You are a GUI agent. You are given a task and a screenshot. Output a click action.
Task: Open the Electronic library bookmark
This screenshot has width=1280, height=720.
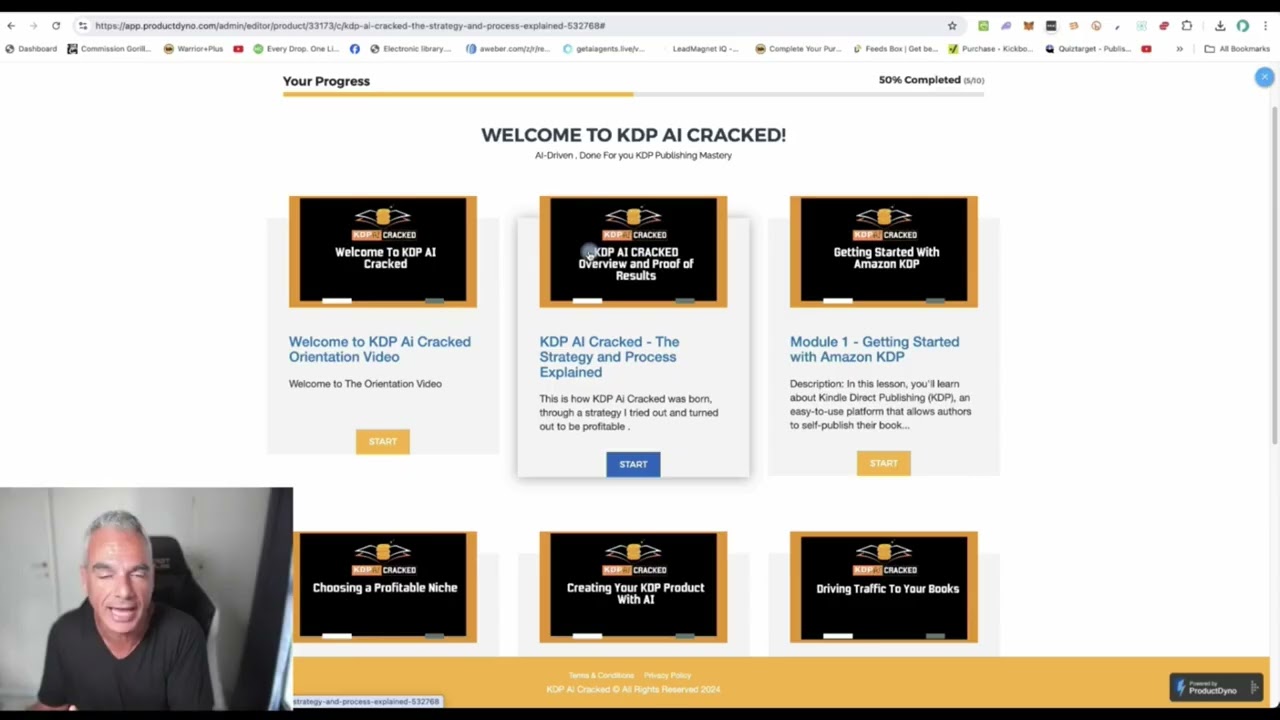410,49
